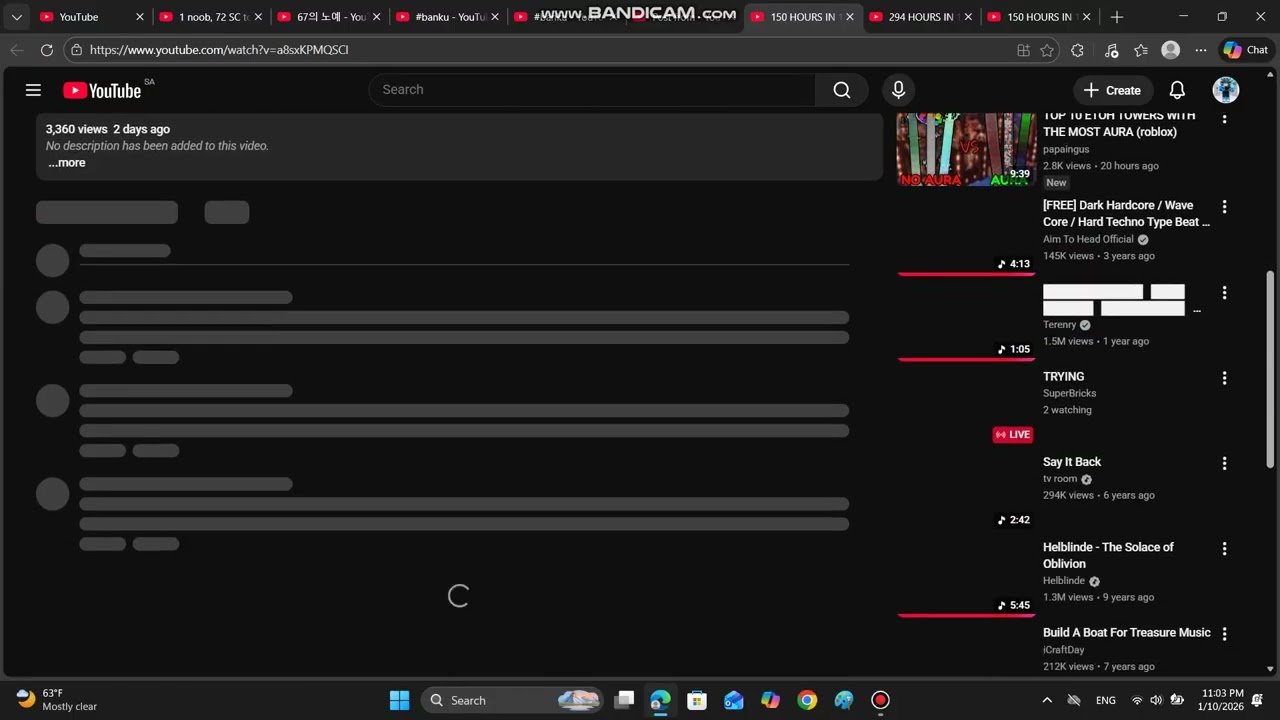Show hidden system tray icons
Screen dimensions: 1280x720
point(1047,700)
